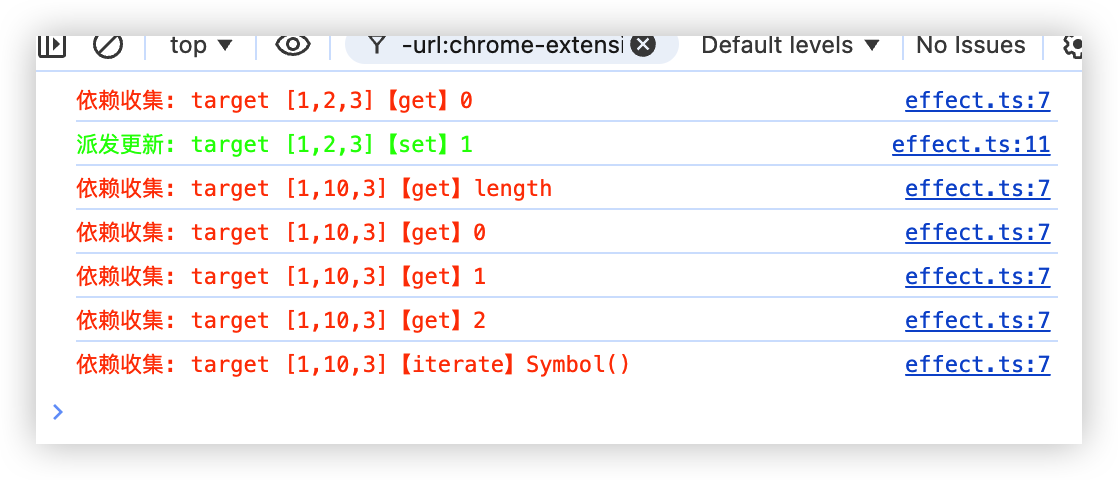Click the No Issues indicator

point(970,45)
